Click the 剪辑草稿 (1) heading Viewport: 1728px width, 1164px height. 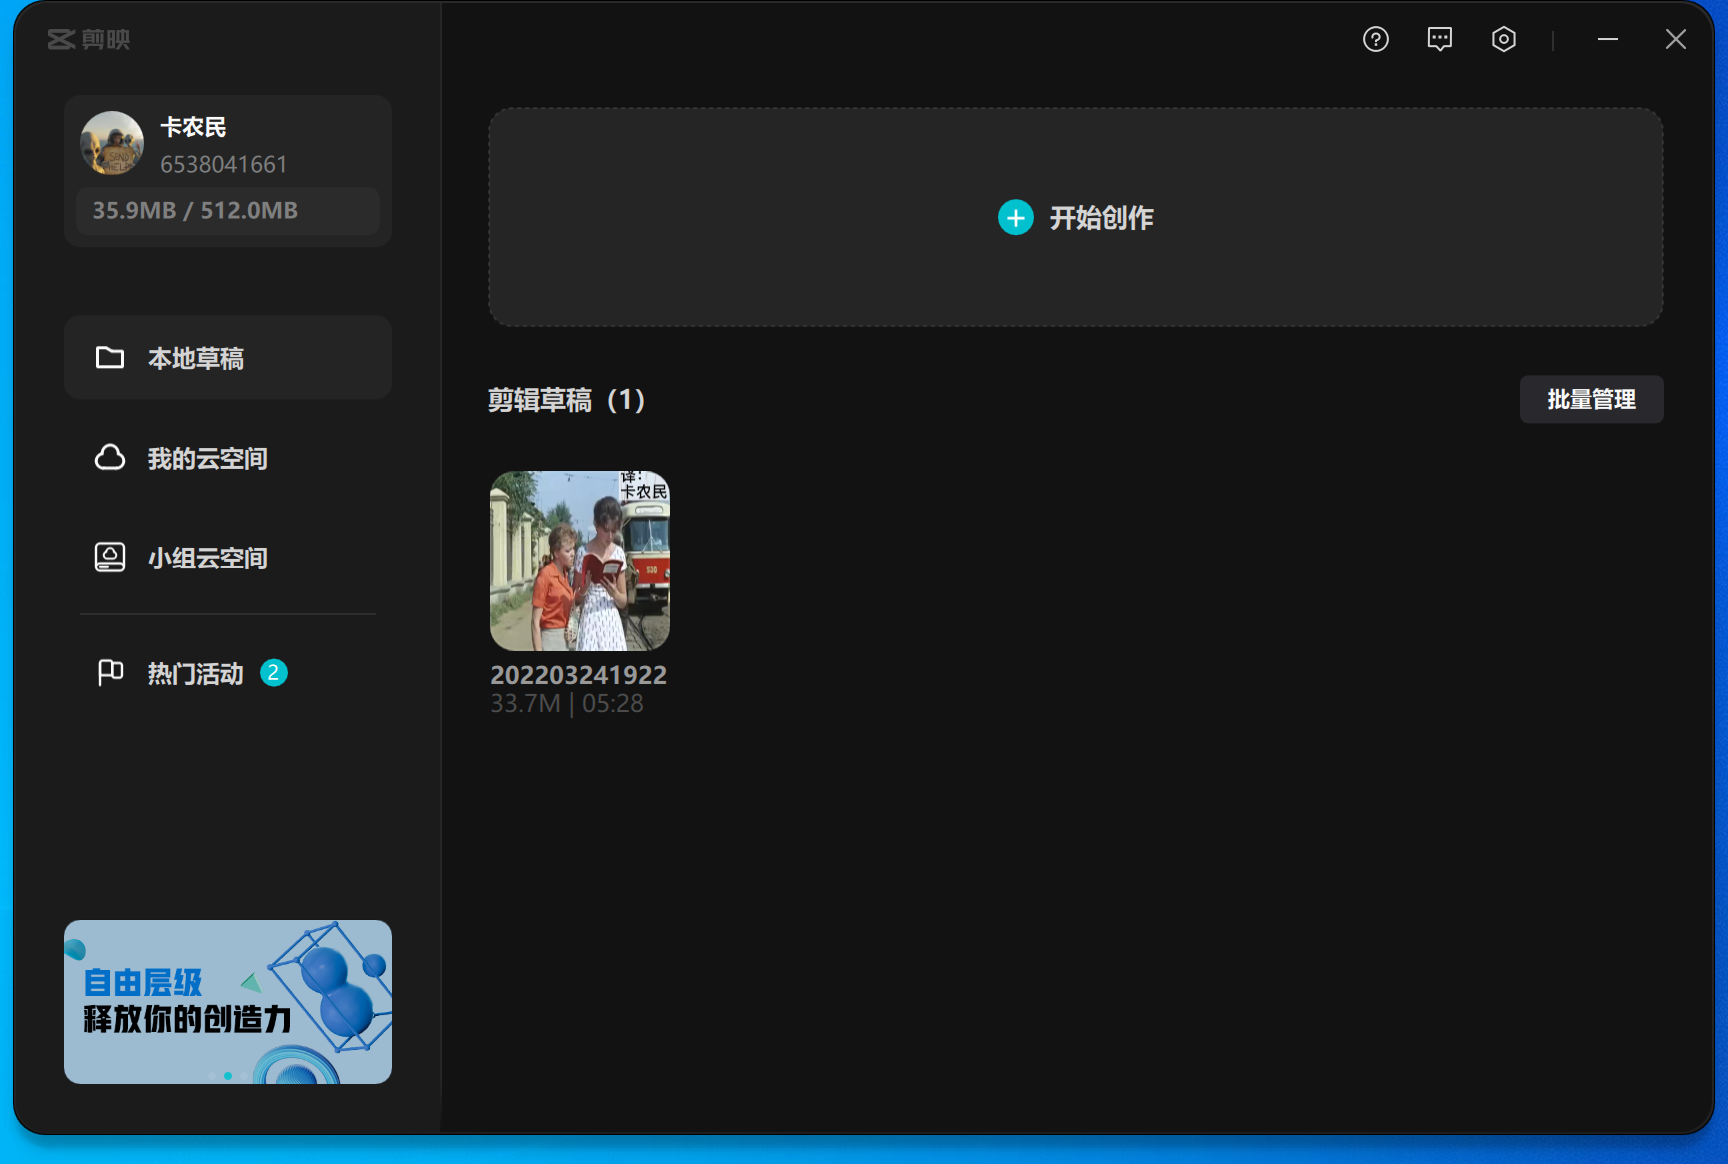coord(566,400)
